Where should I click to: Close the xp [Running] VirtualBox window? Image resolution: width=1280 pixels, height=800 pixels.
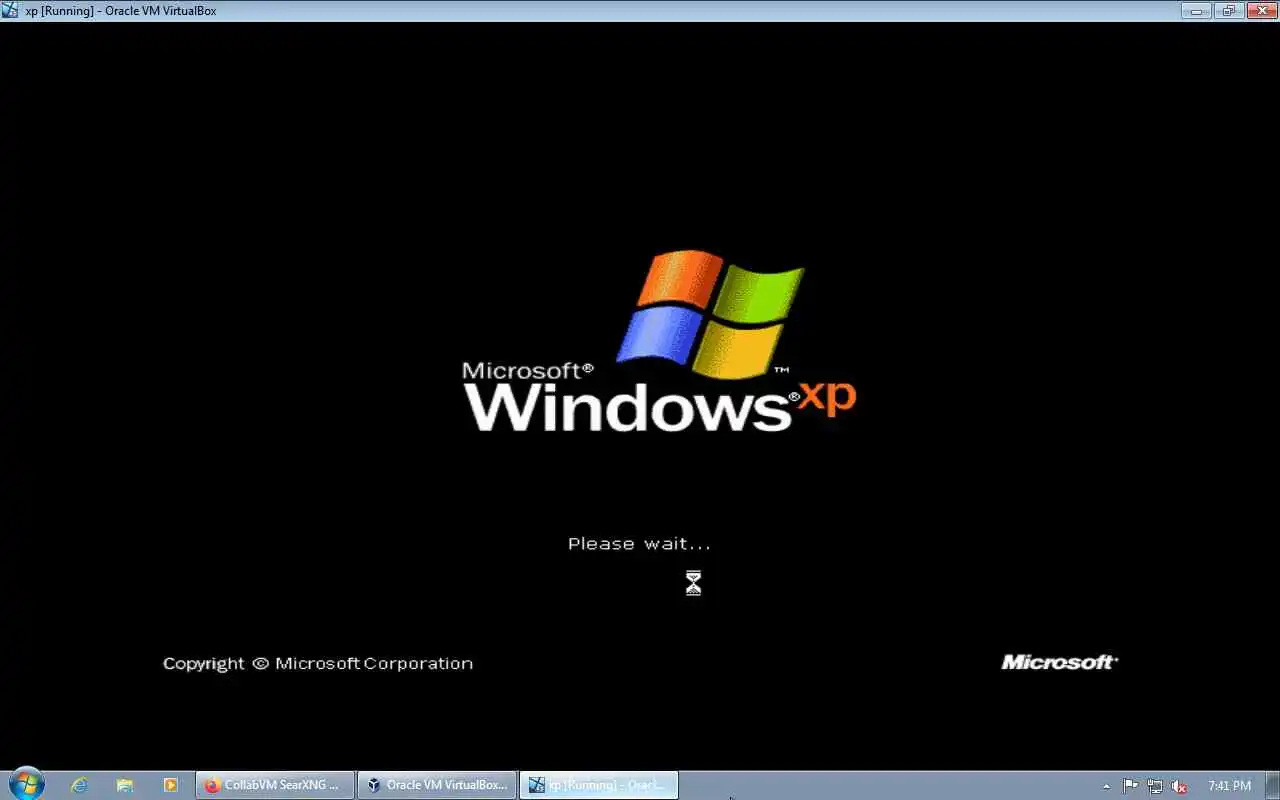pyautogui.click(x=1260, y=11)
